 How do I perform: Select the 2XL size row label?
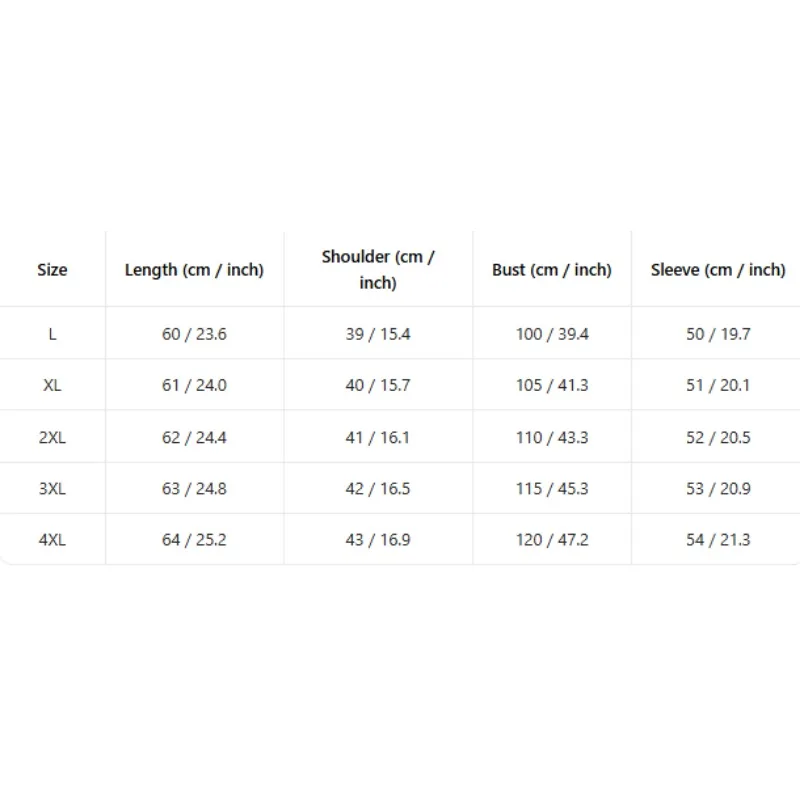[52, 437]
